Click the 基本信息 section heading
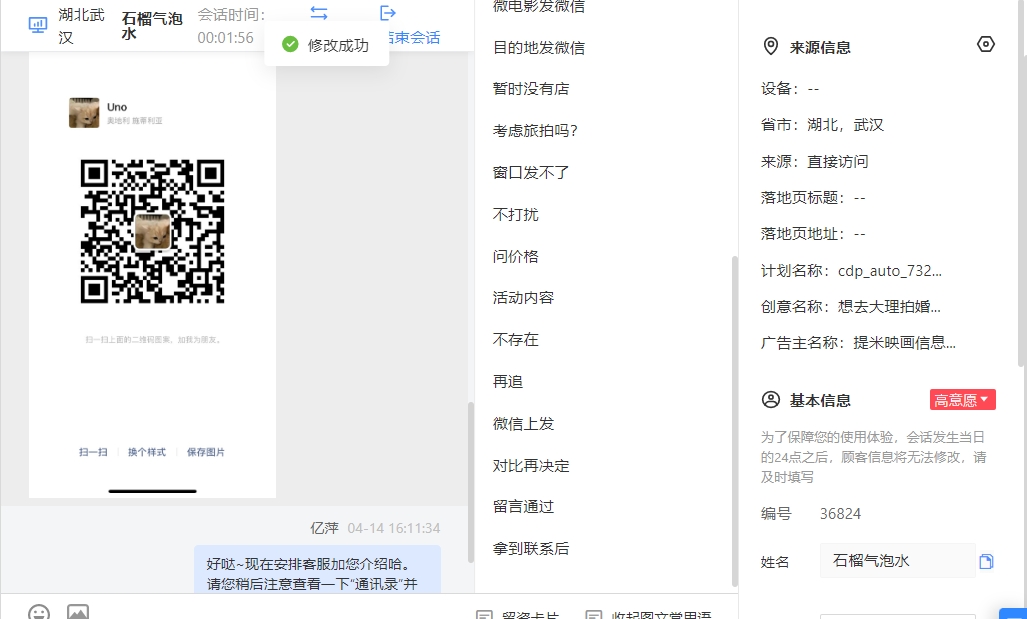1027x619 pixels. [x=820, y=400]
